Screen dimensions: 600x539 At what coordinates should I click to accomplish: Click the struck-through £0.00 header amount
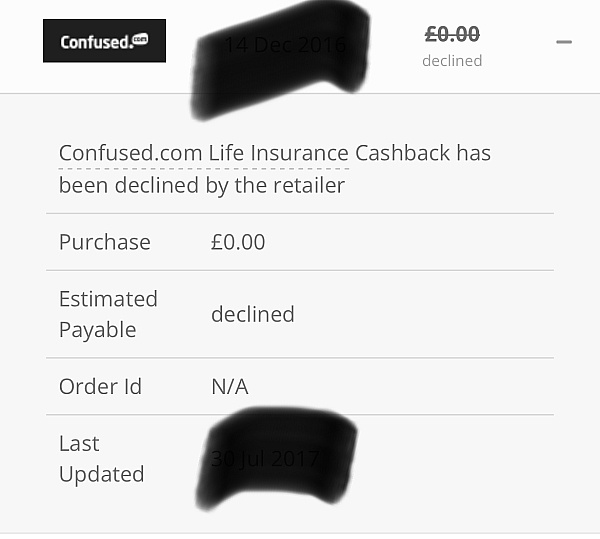[452, 34]
